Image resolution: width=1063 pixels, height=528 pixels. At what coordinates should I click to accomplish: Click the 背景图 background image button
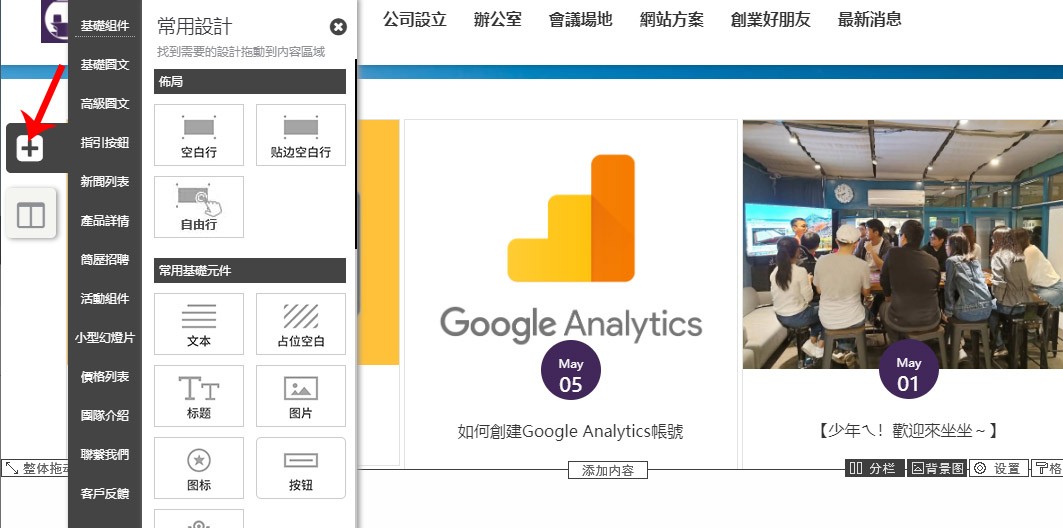(937, 468)
